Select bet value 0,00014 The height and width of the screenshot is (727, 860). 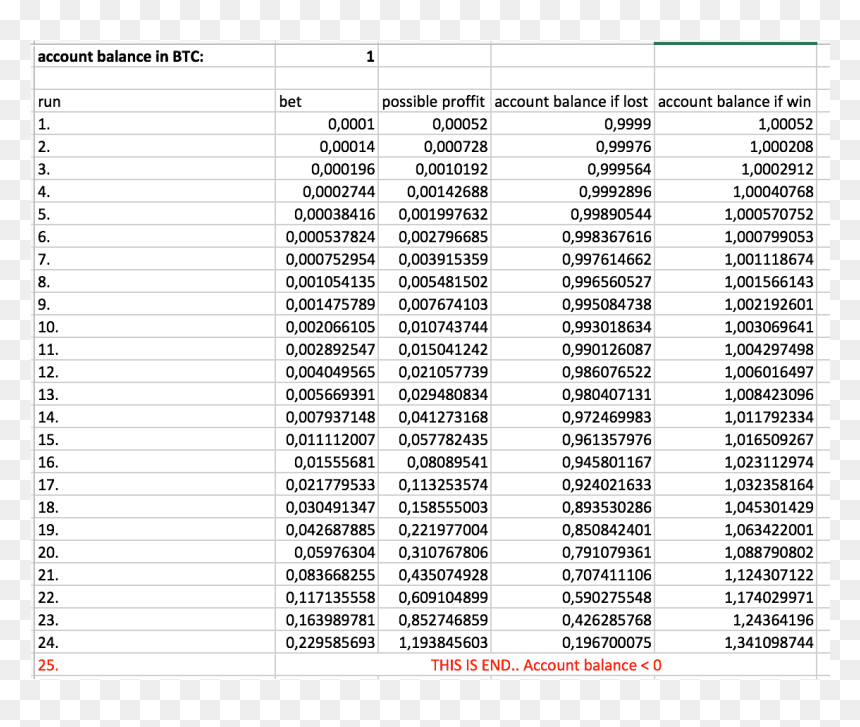(327, 146)
